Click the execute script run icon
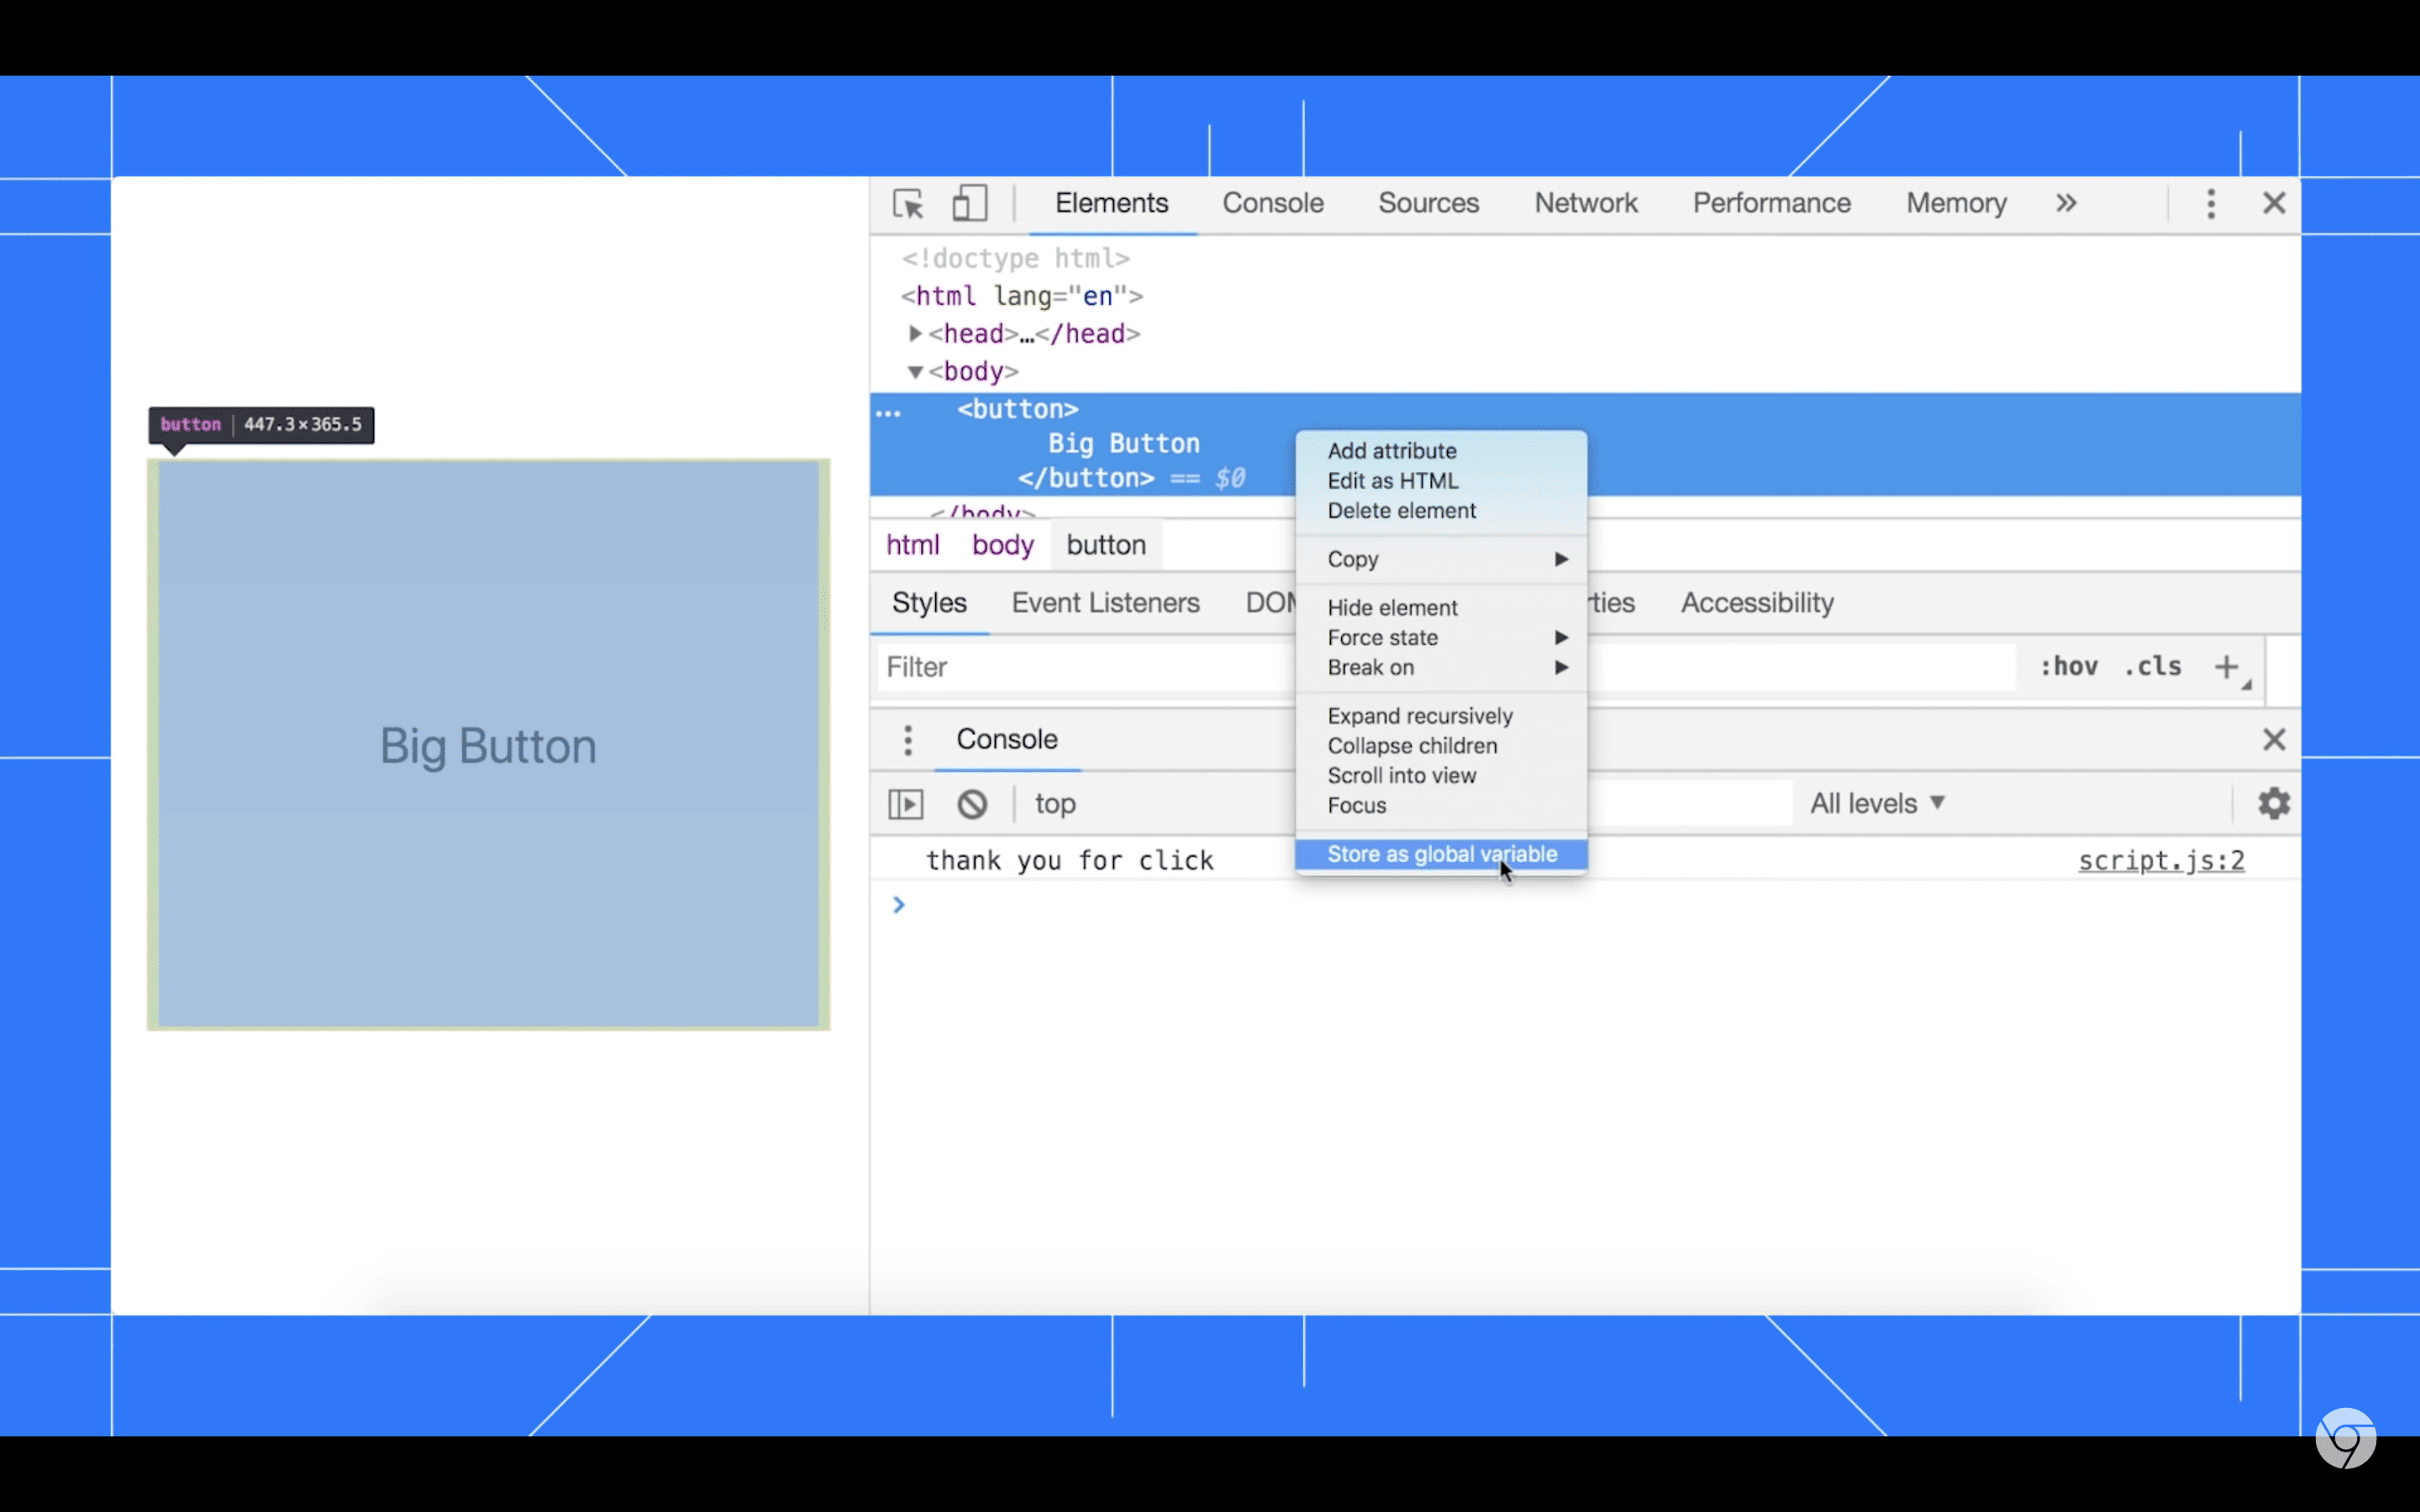Image resolution: width=2420 pixels, height=1512 pixels. pos(906,803)
